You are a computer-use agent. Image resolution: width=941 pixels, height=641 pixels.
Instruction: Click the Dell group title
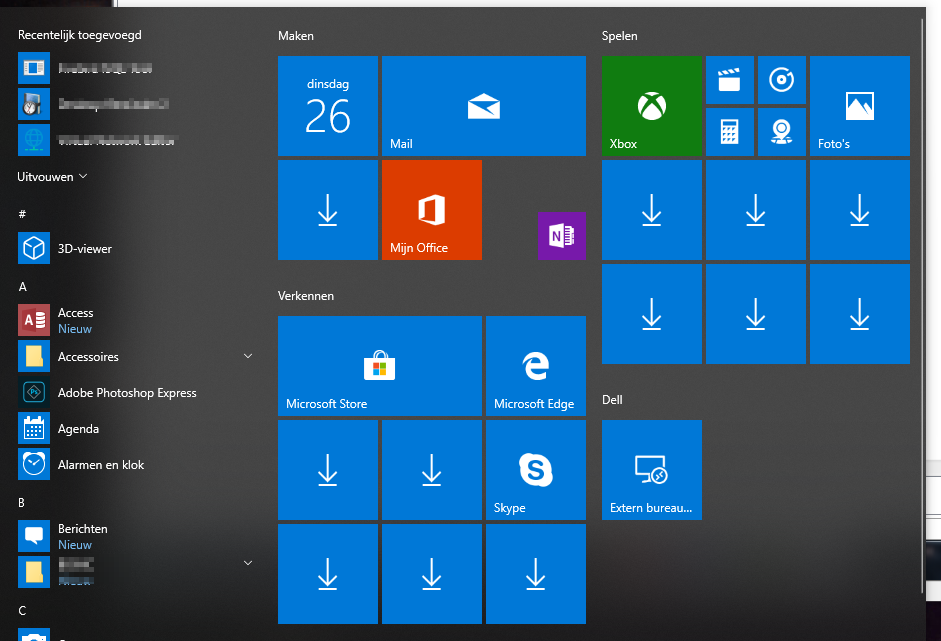(x=612, y=400)
